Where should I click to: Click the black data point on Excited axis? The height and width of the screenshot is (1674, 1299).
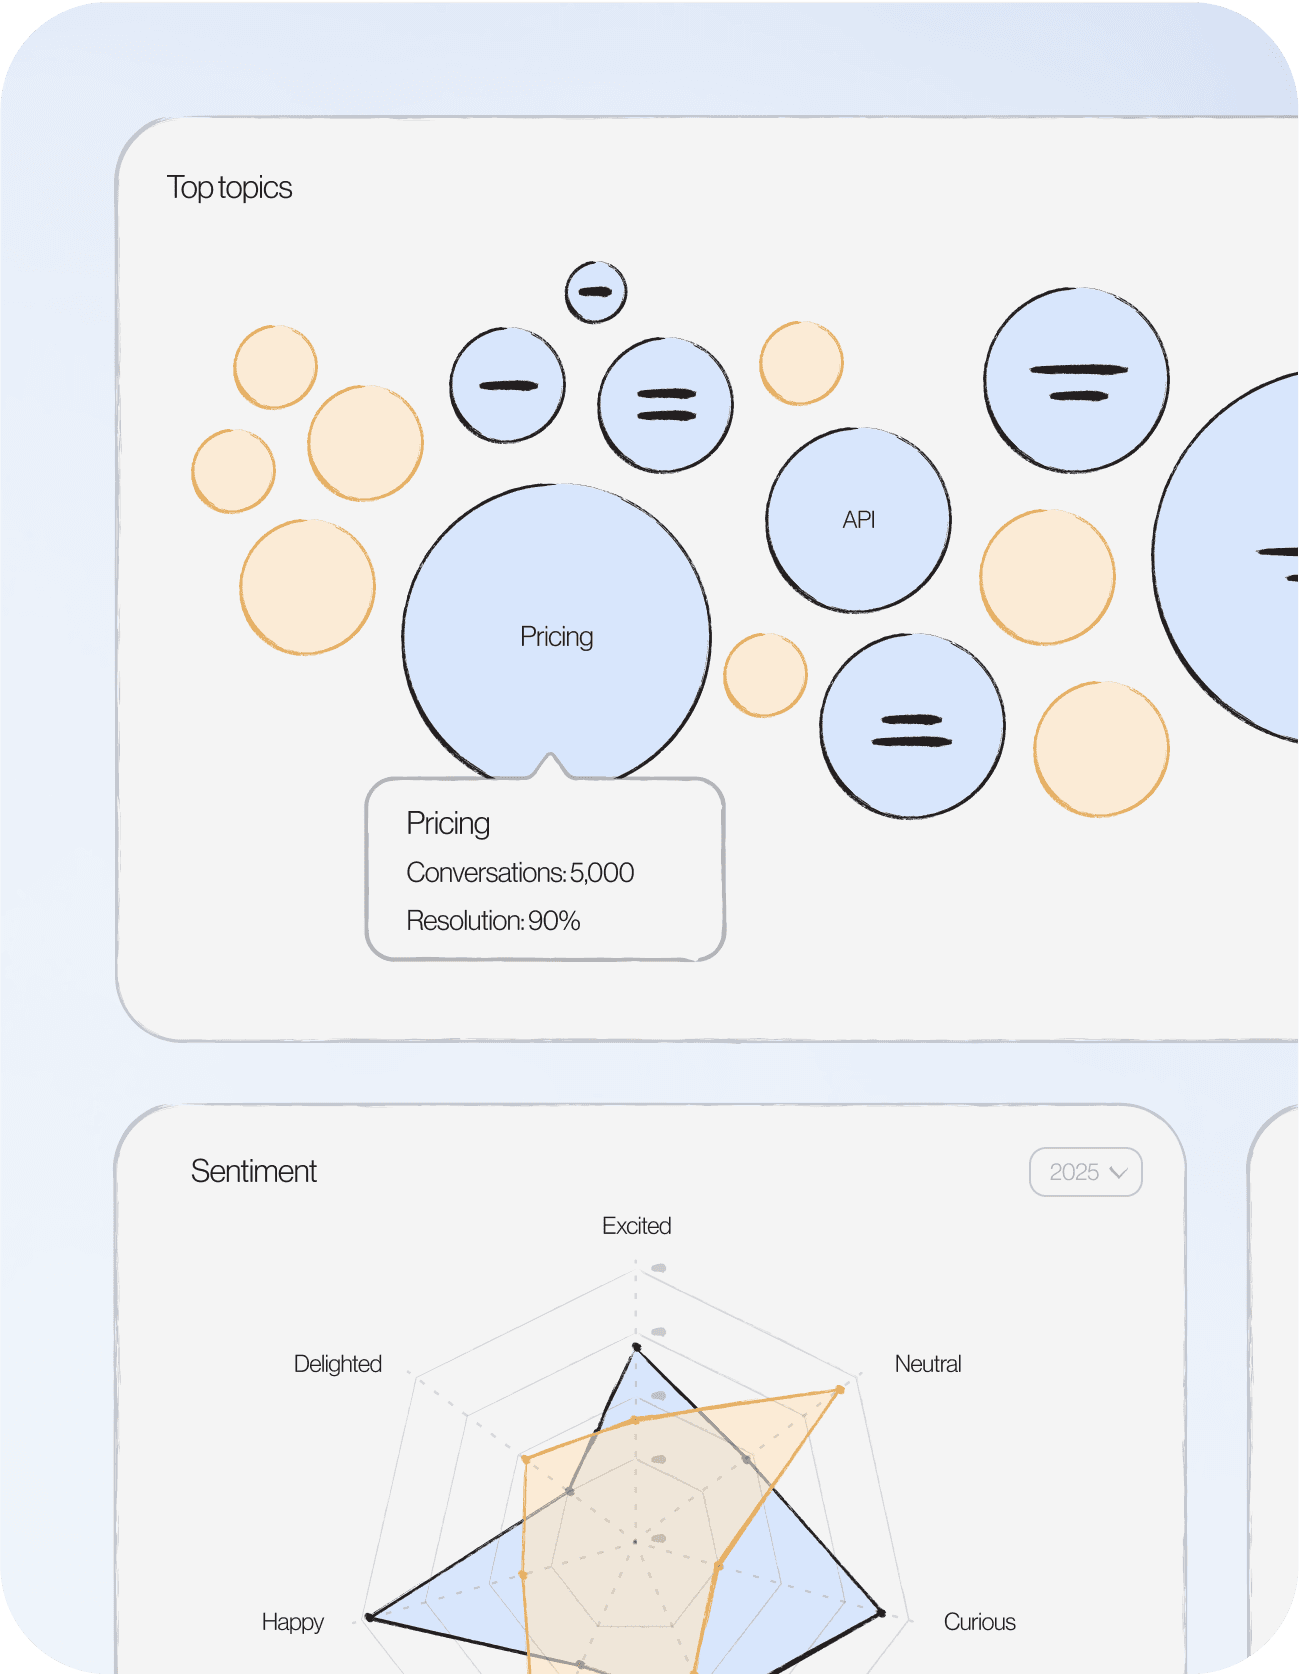[x=636, y=1347]
